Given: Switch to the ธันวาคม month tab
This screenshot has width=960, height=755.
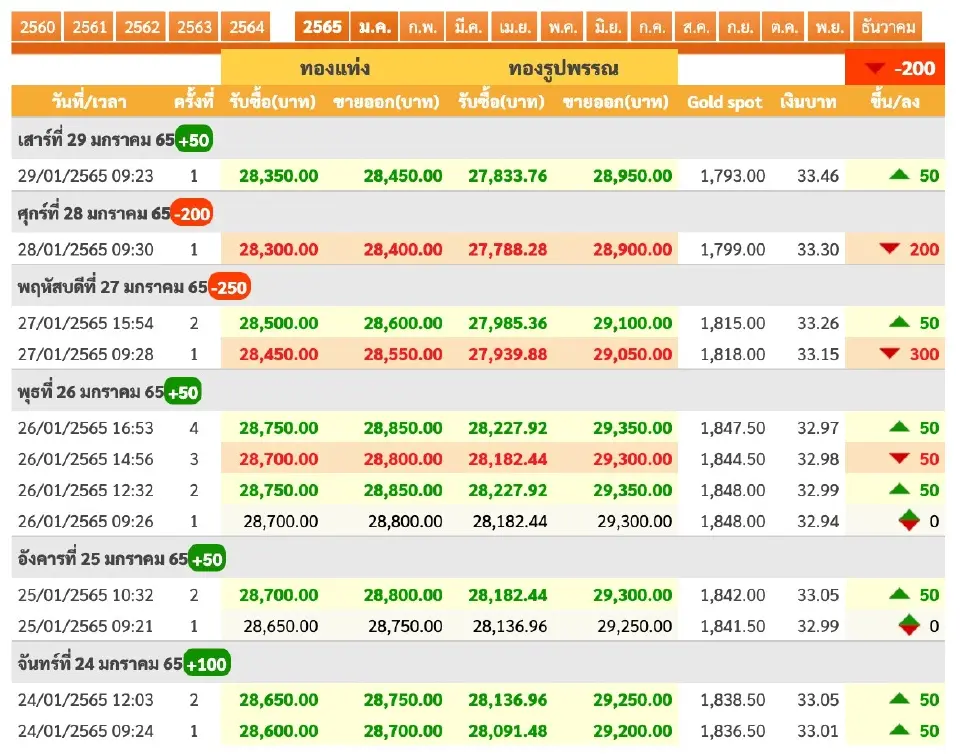Looking at the screenshot, I should point(888,27).
